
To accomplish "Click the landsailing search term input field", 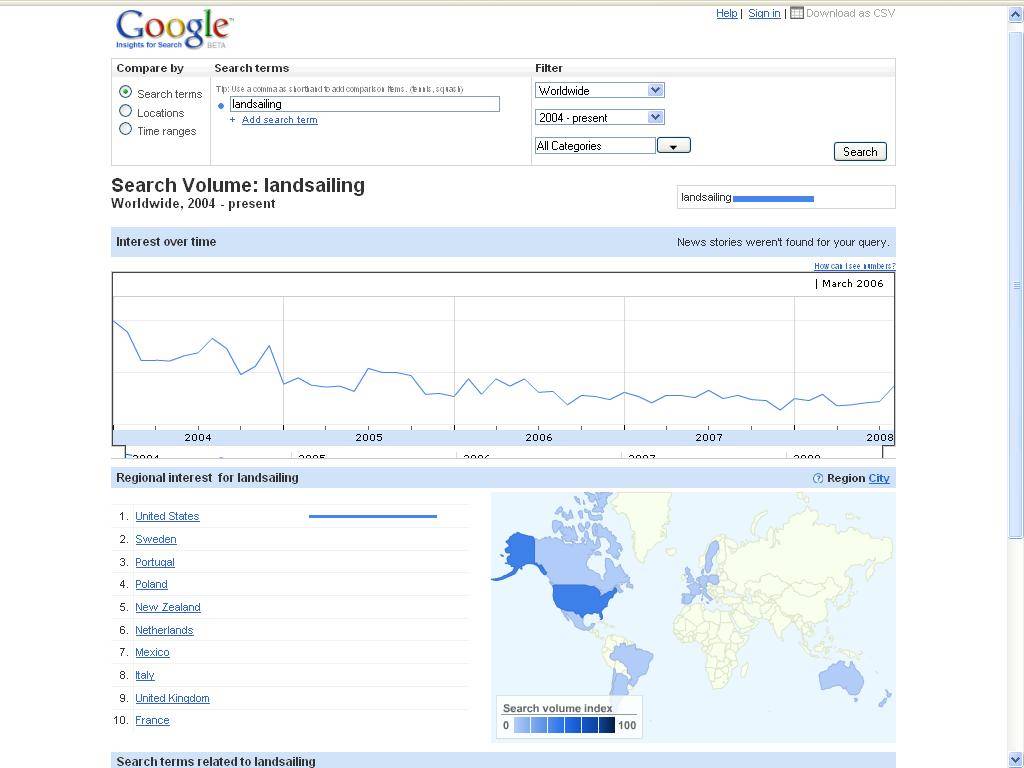I will (x=364, y=104).
